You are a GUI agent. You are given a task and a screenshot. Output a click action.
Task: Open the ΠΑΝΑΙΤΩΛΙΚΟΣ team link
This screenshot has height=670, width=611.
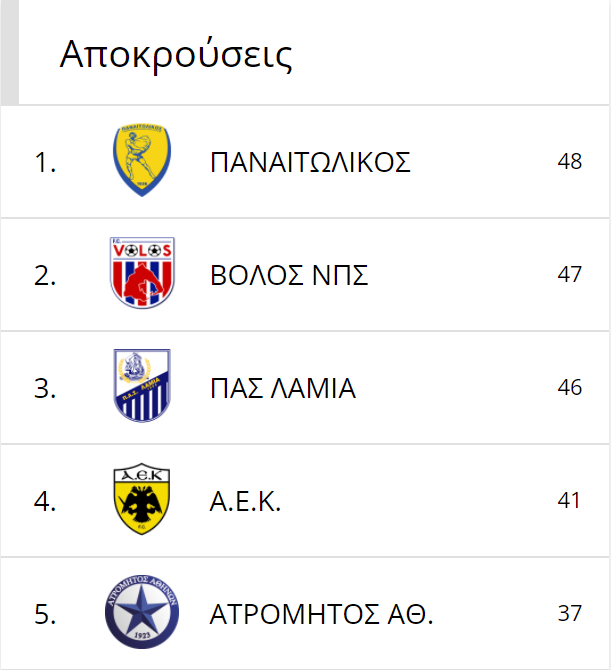pyautogui.click(x=310, y=162)
